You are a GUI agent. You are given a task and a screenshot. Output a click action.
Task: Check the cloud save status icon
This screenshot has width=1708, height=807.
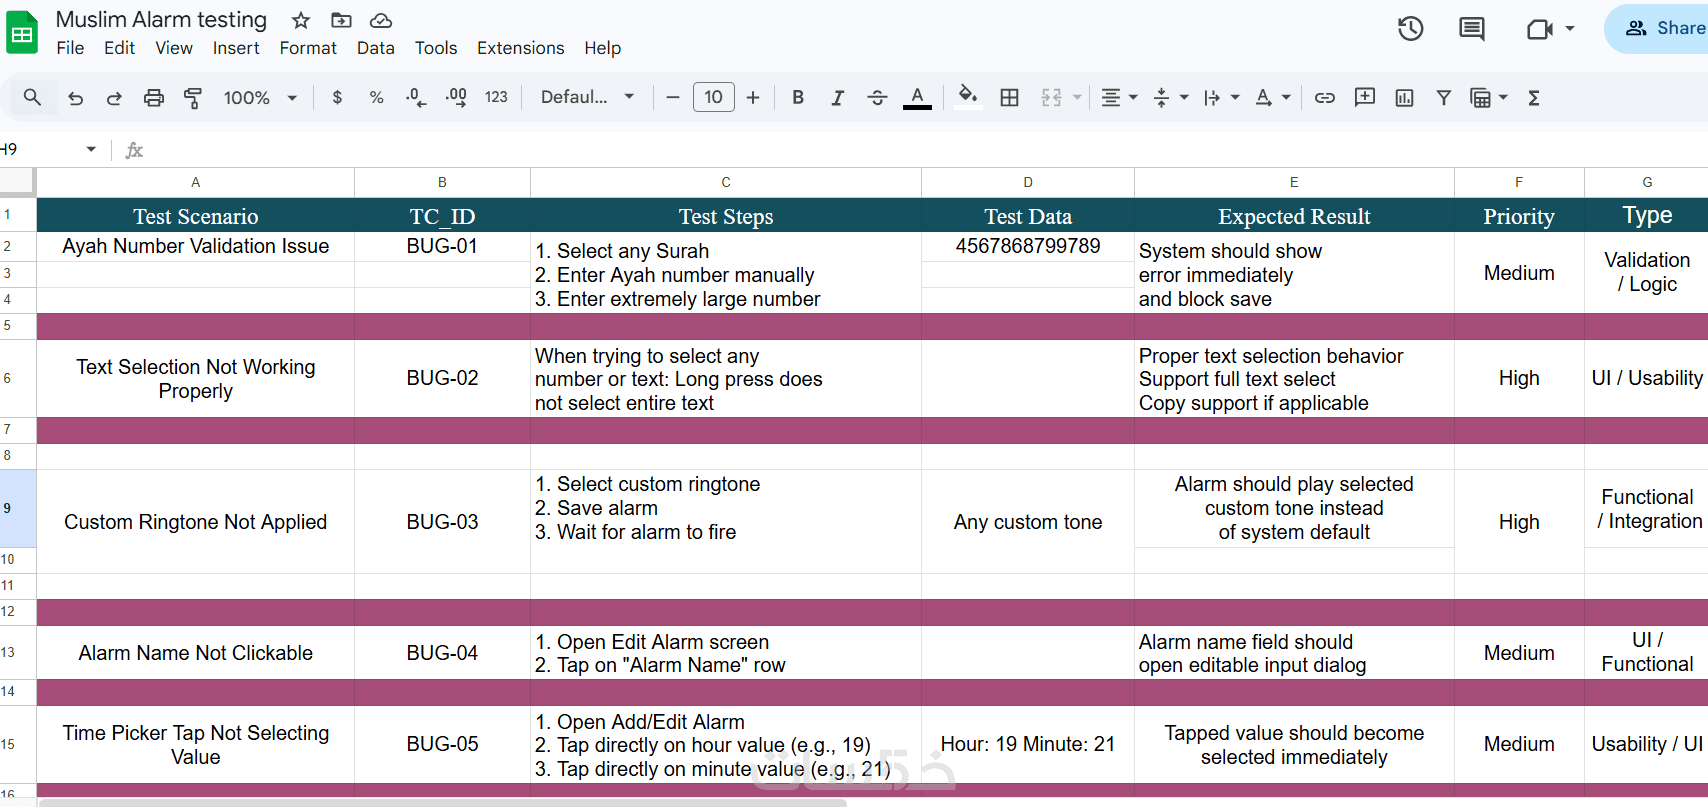380,20
